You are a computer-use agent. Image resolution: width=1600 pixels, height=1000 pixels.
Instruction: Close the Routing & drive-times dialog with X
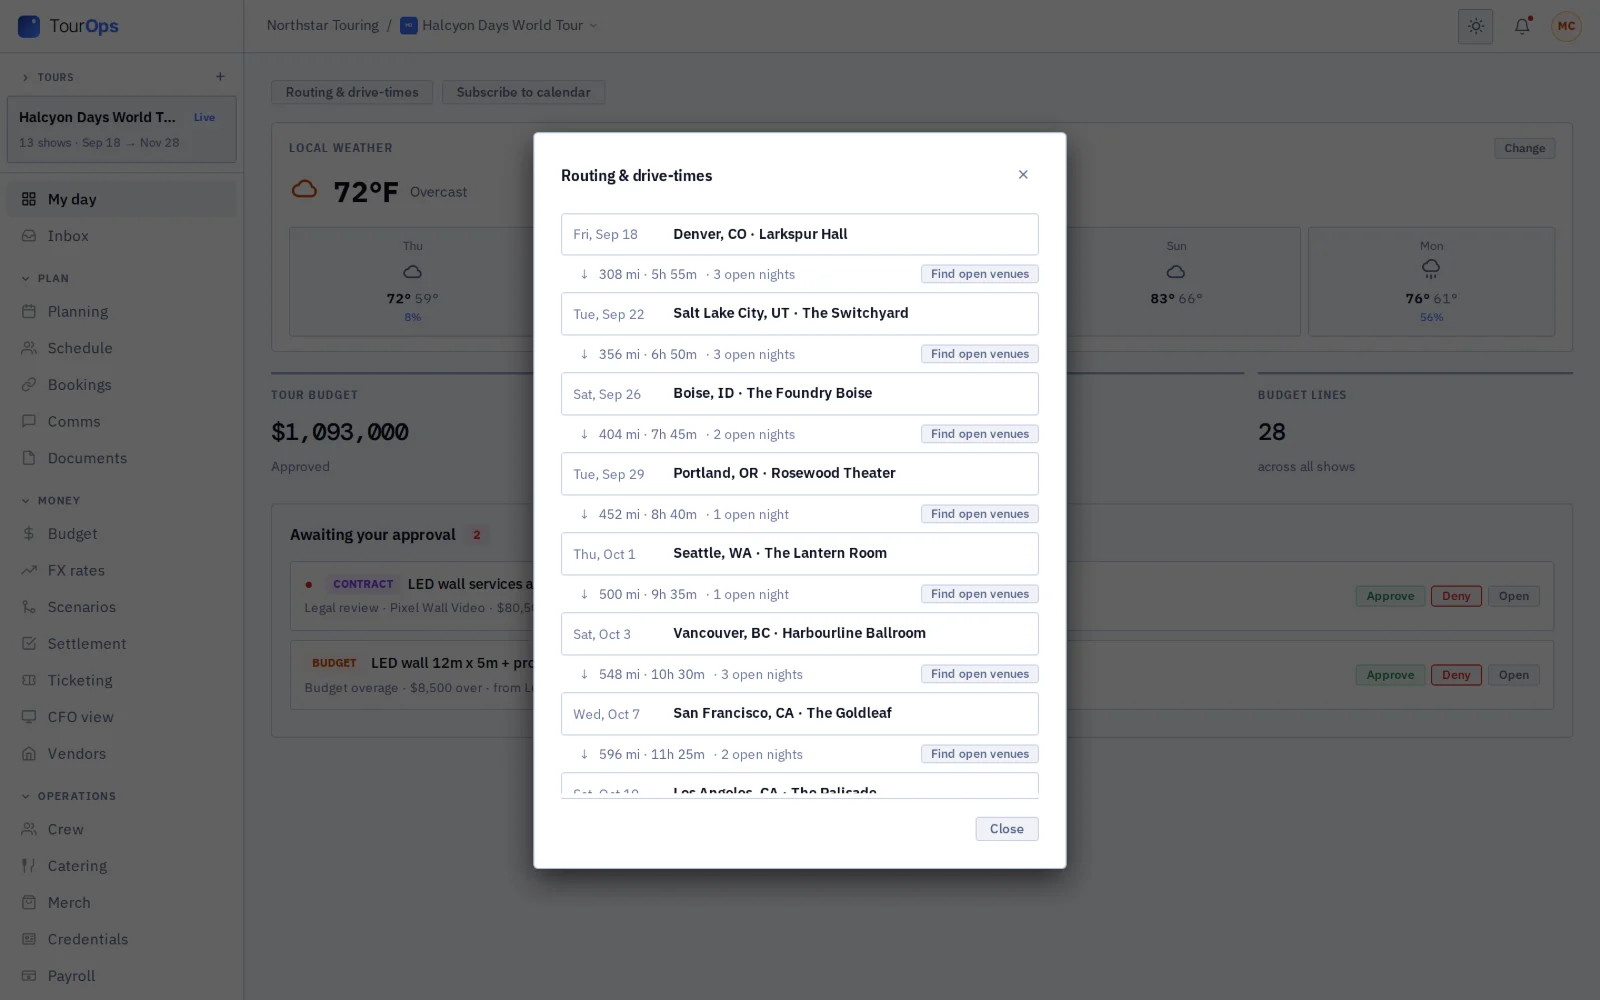click(x=1023, y=175)
